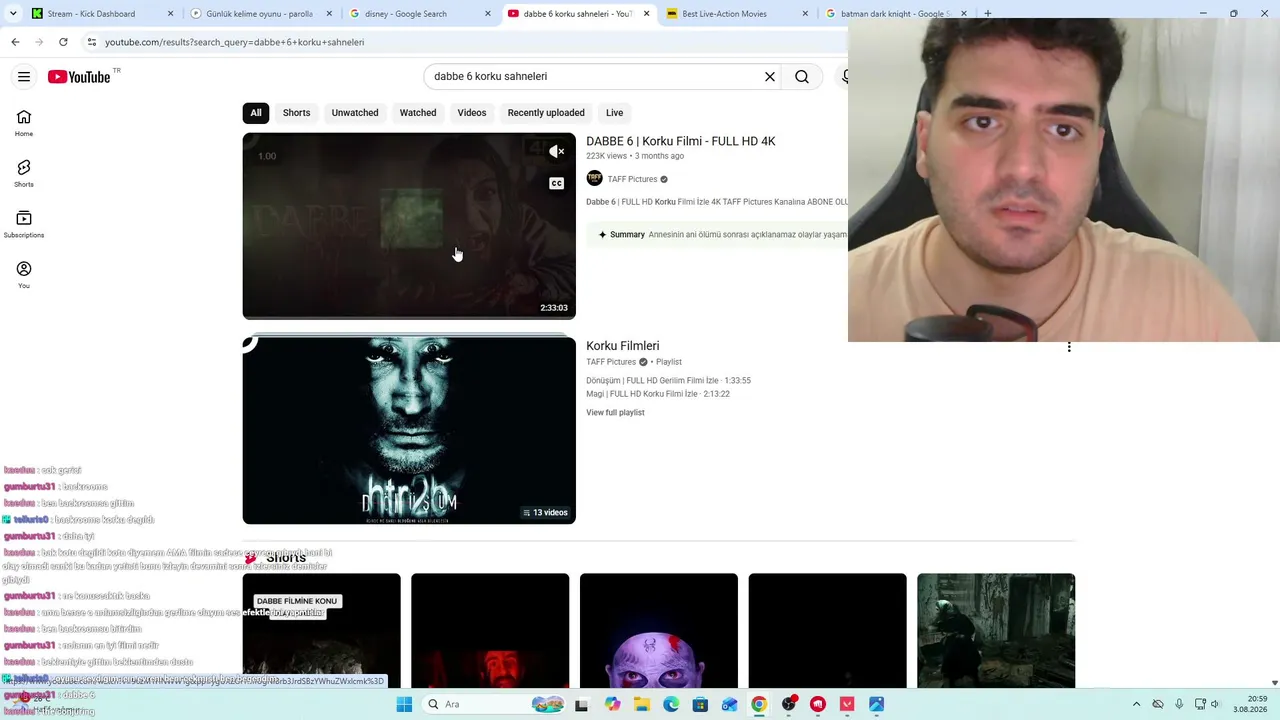Select the Shorts filter chip
Image resolution: width=1280 pixels, height=720 pixels.
point(296,113)
